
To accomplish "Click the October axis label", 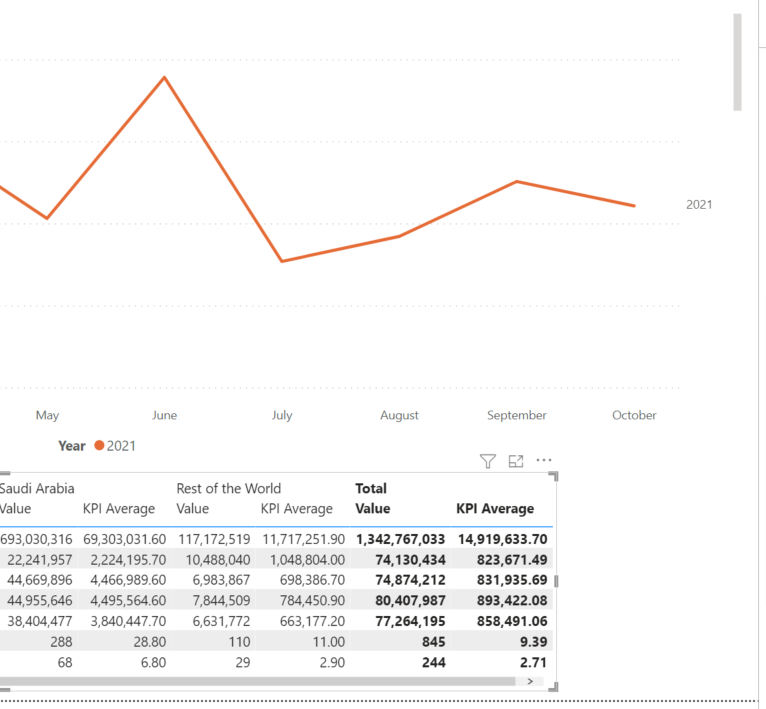I will [634, 415].
